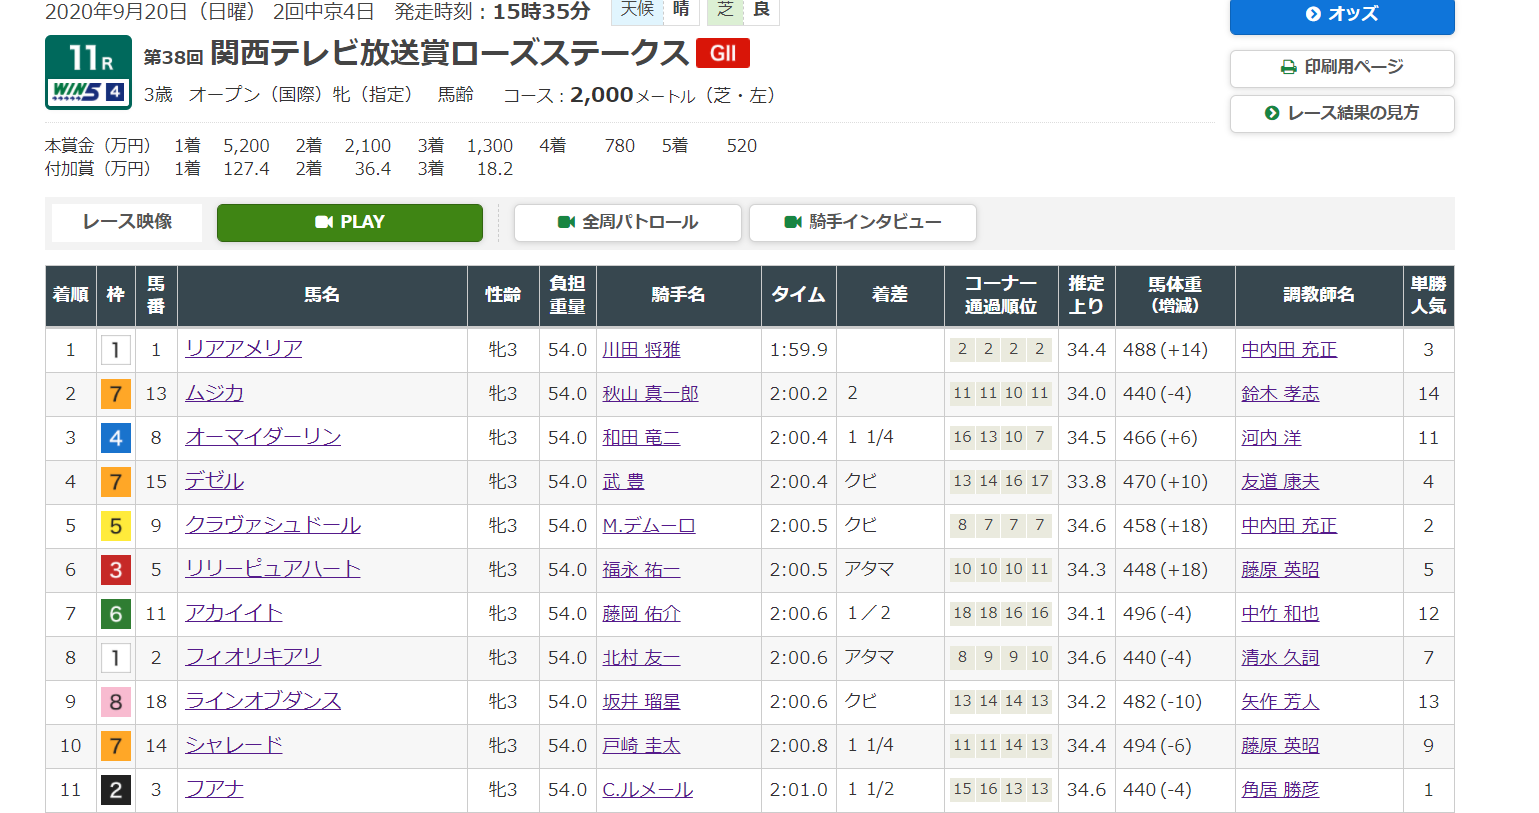The image size is (1539, 813).
Task: Open horse link クラヴァシュドール
Action: [x=273, y=525]
